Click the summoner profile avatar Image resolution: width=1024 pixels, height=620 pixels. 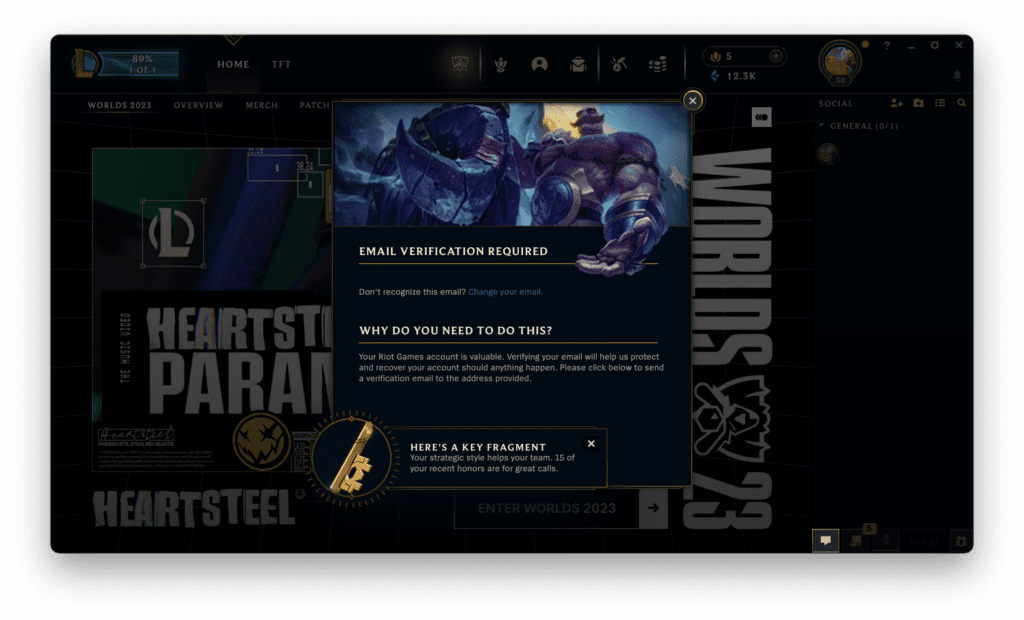(840, 63)
